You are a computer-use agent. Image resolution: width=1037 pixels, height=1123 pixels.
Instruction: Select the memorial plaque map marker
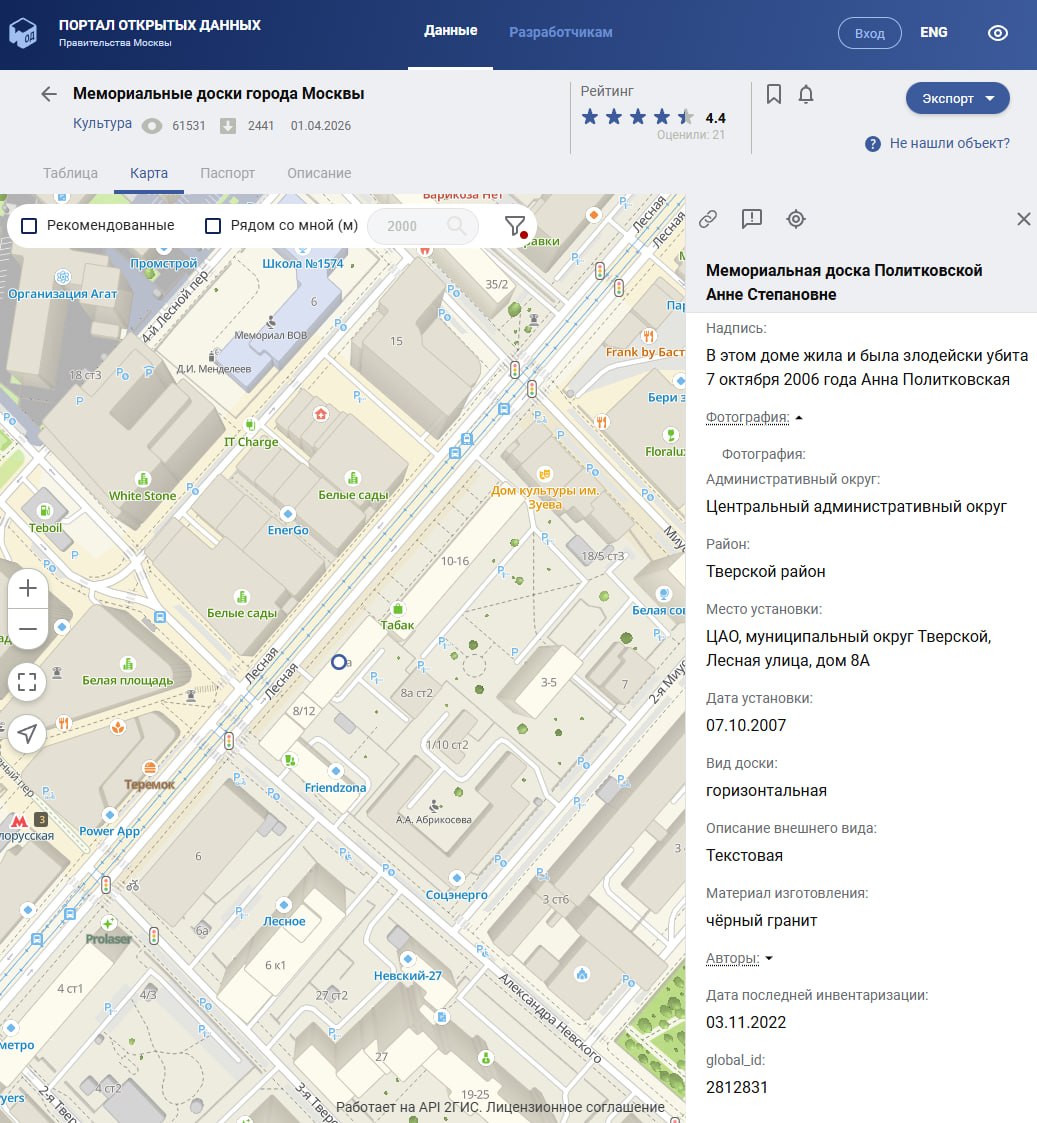[339, 662]
